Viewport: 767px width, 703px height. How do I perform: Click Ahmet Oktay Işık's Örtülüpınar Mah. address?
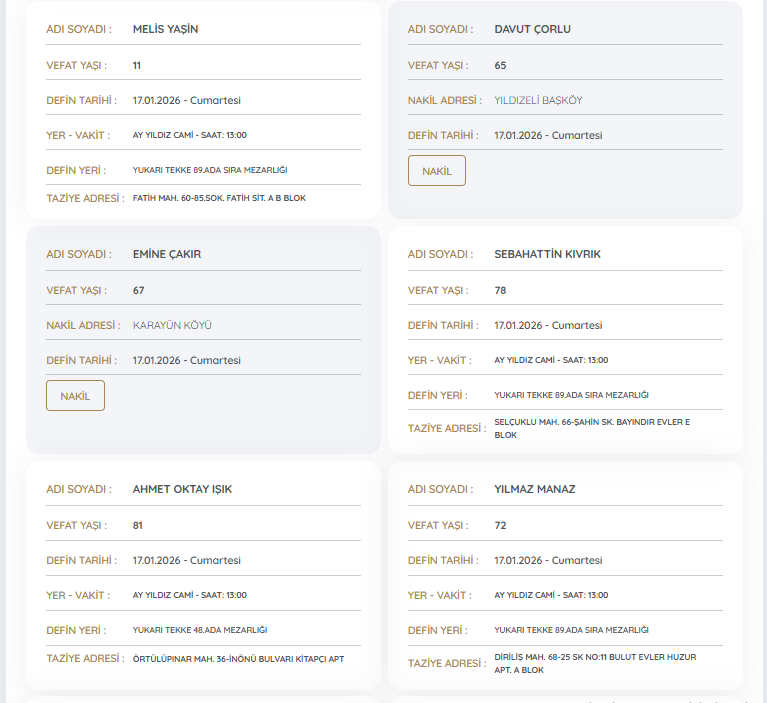point(238,659)
